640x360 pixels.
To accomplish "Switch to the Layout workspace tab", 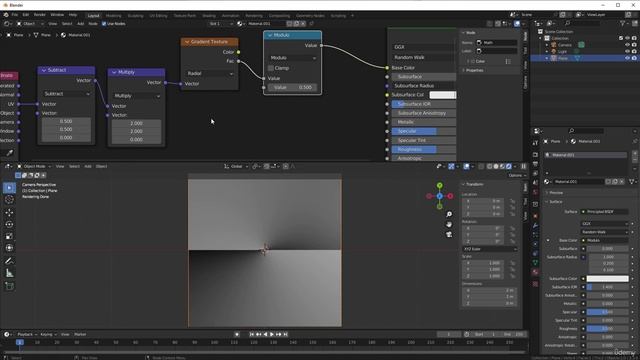I will pyautogui.click(x=93, y=16).
